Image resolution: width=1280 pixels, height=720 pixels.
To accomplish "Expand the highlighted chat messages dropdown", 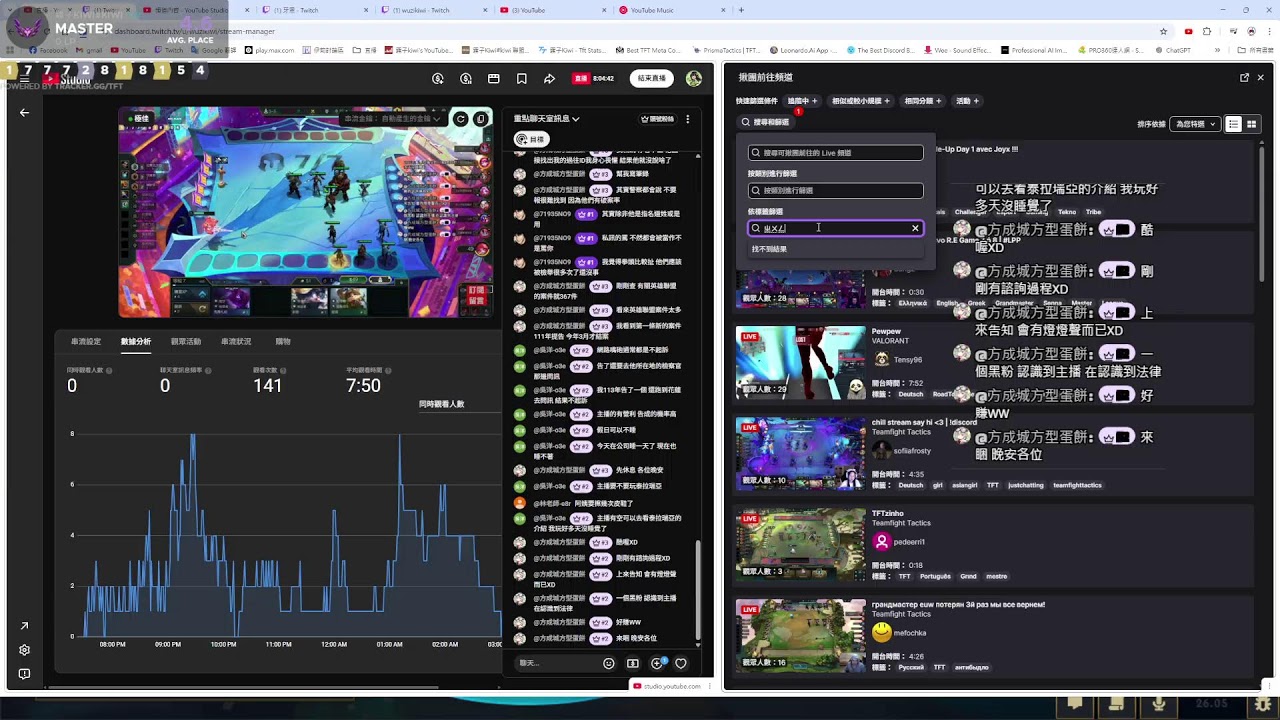I will pos(546,119).
